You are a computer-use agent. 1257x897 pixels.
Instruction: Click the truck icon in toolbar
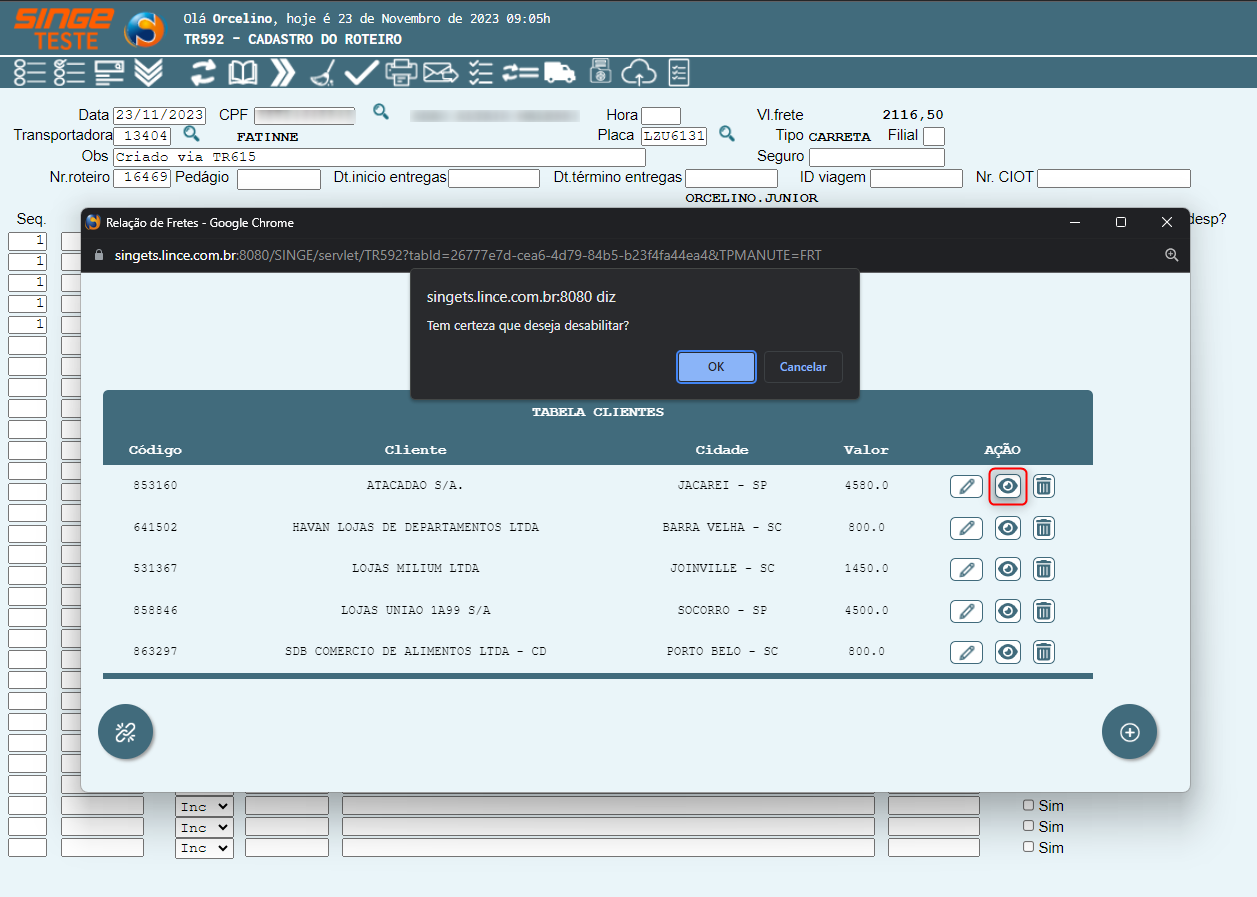click(560, 73)
